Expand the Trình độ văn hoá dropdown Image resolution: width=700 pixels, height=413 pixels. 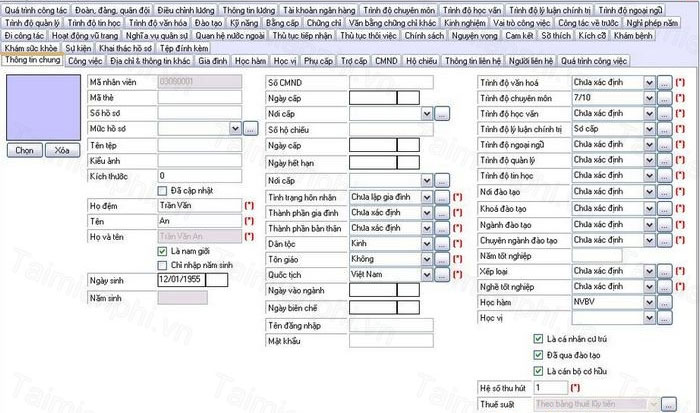(649, 83)
